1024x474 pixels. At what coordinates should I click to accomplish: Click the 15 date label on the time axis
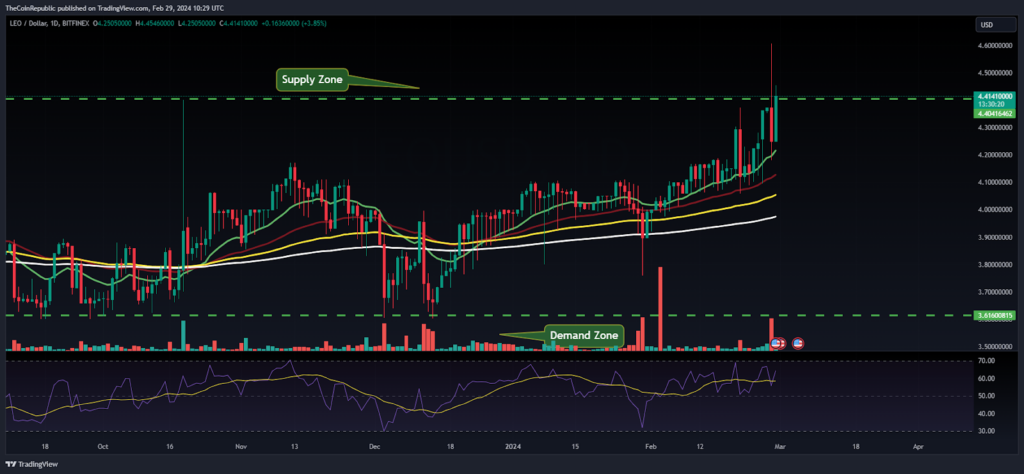575,448
